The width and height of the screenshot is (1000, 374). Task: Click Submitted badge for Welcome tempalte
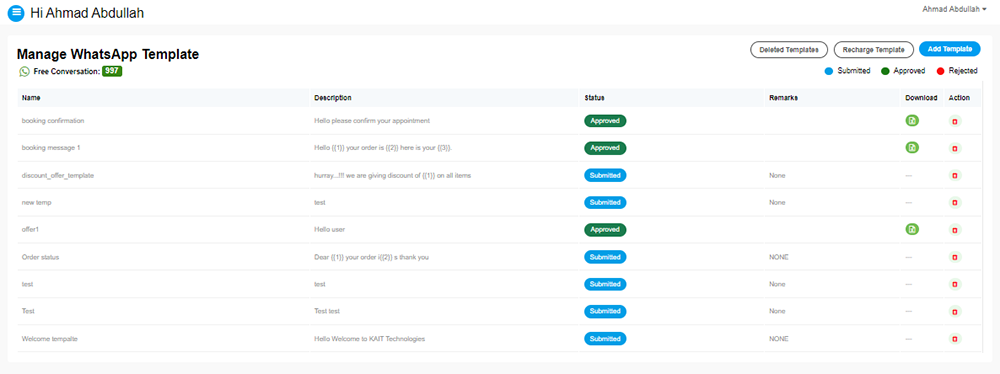click(605, 338)
